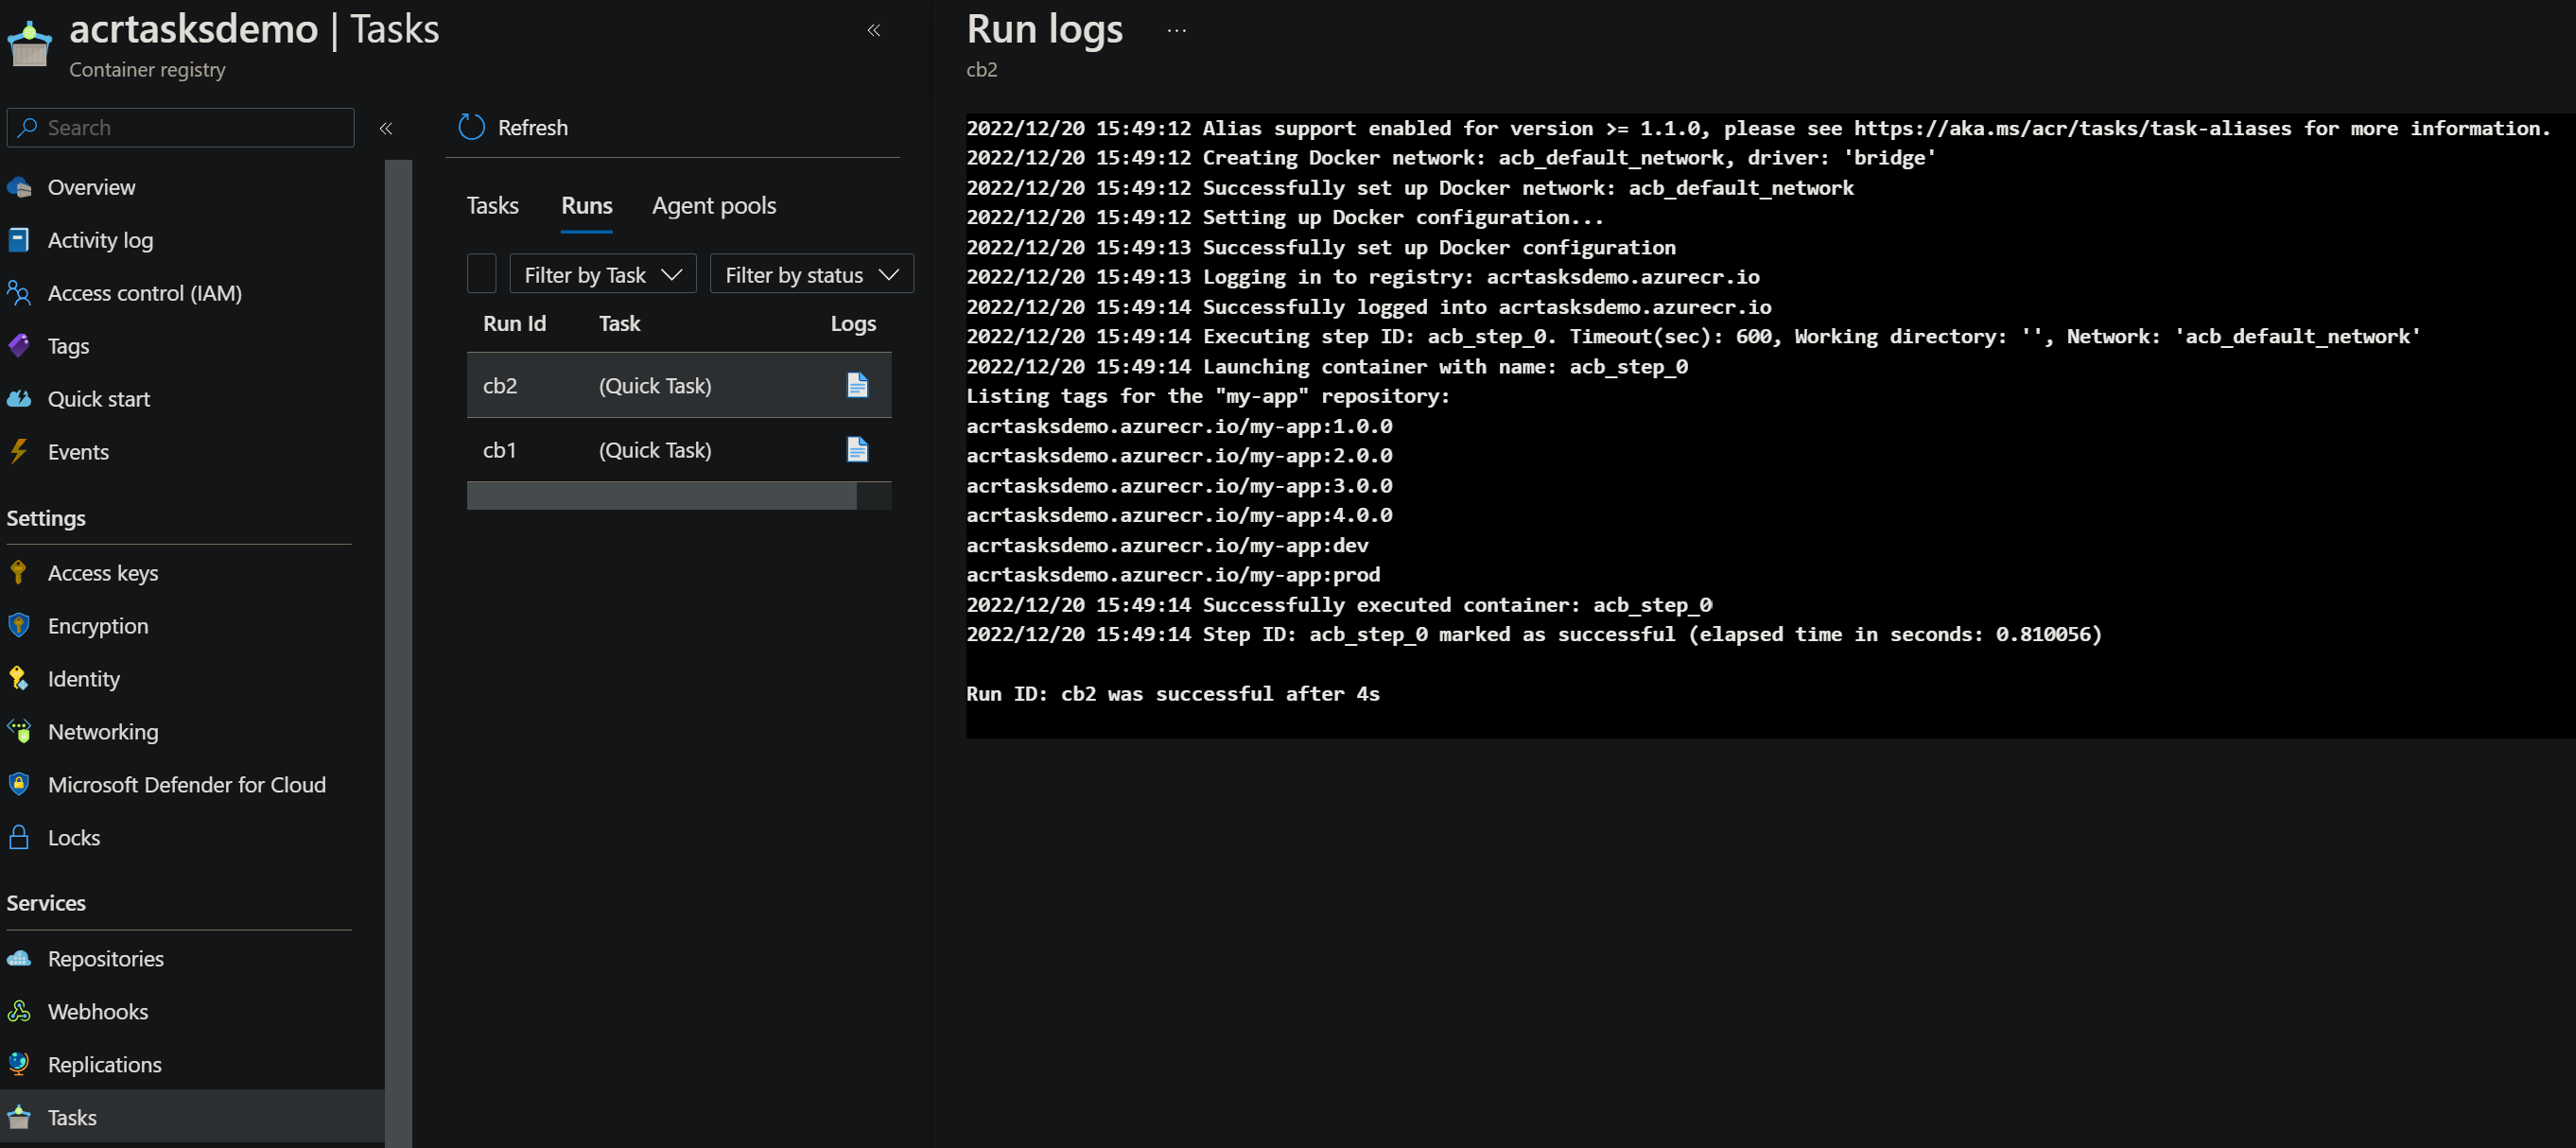Expand the Filter by status dropdown
The image size is (2576, 1148).
click(812, 274)
